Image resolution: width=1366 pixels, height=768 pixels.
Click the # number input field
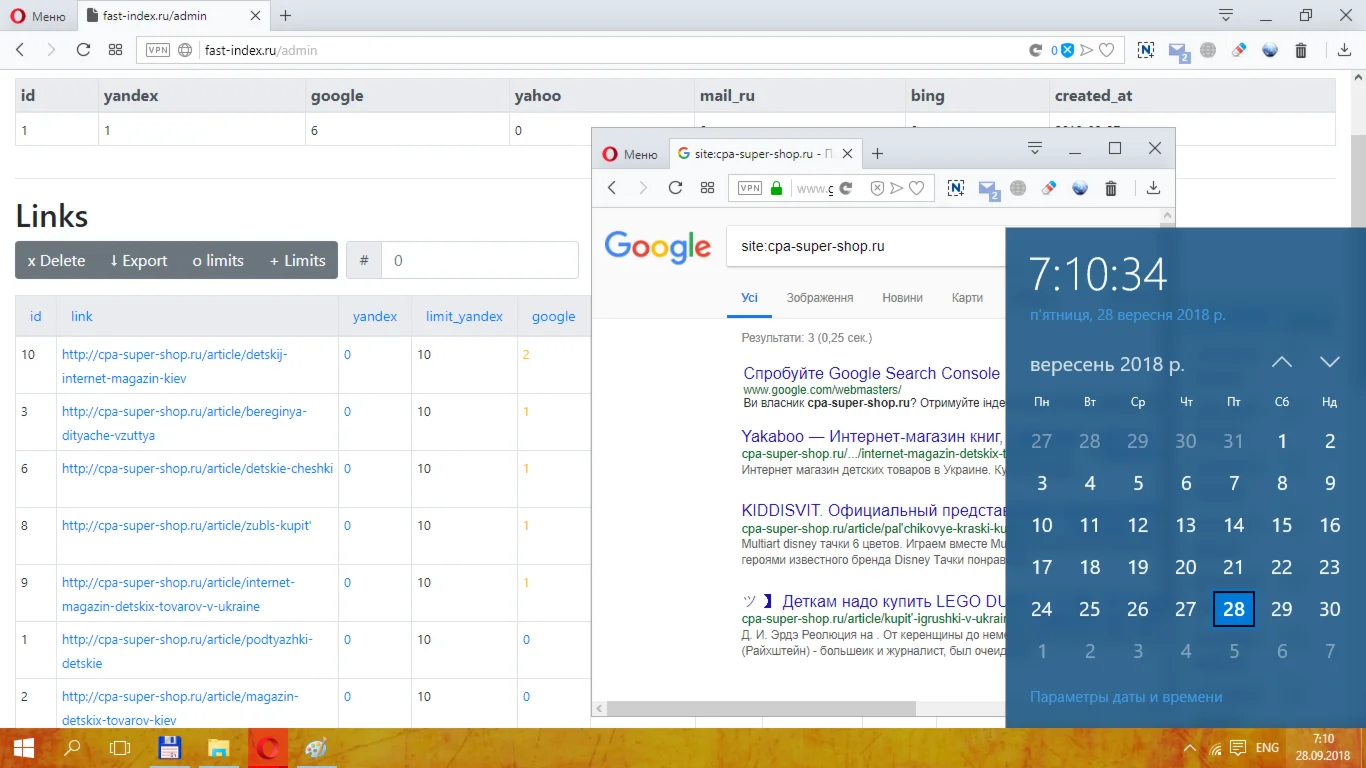coord(479,260)
